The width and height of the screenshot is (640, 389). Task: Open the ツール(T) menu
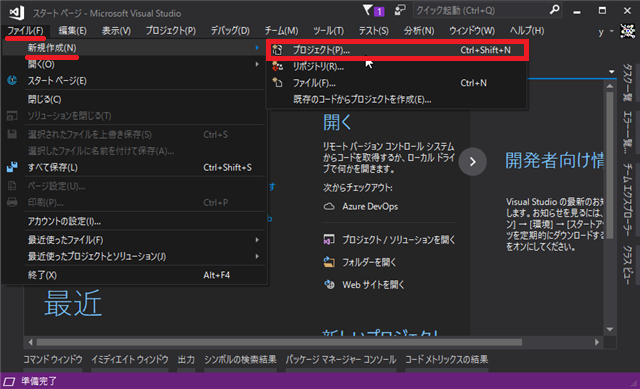coord(329,31)
